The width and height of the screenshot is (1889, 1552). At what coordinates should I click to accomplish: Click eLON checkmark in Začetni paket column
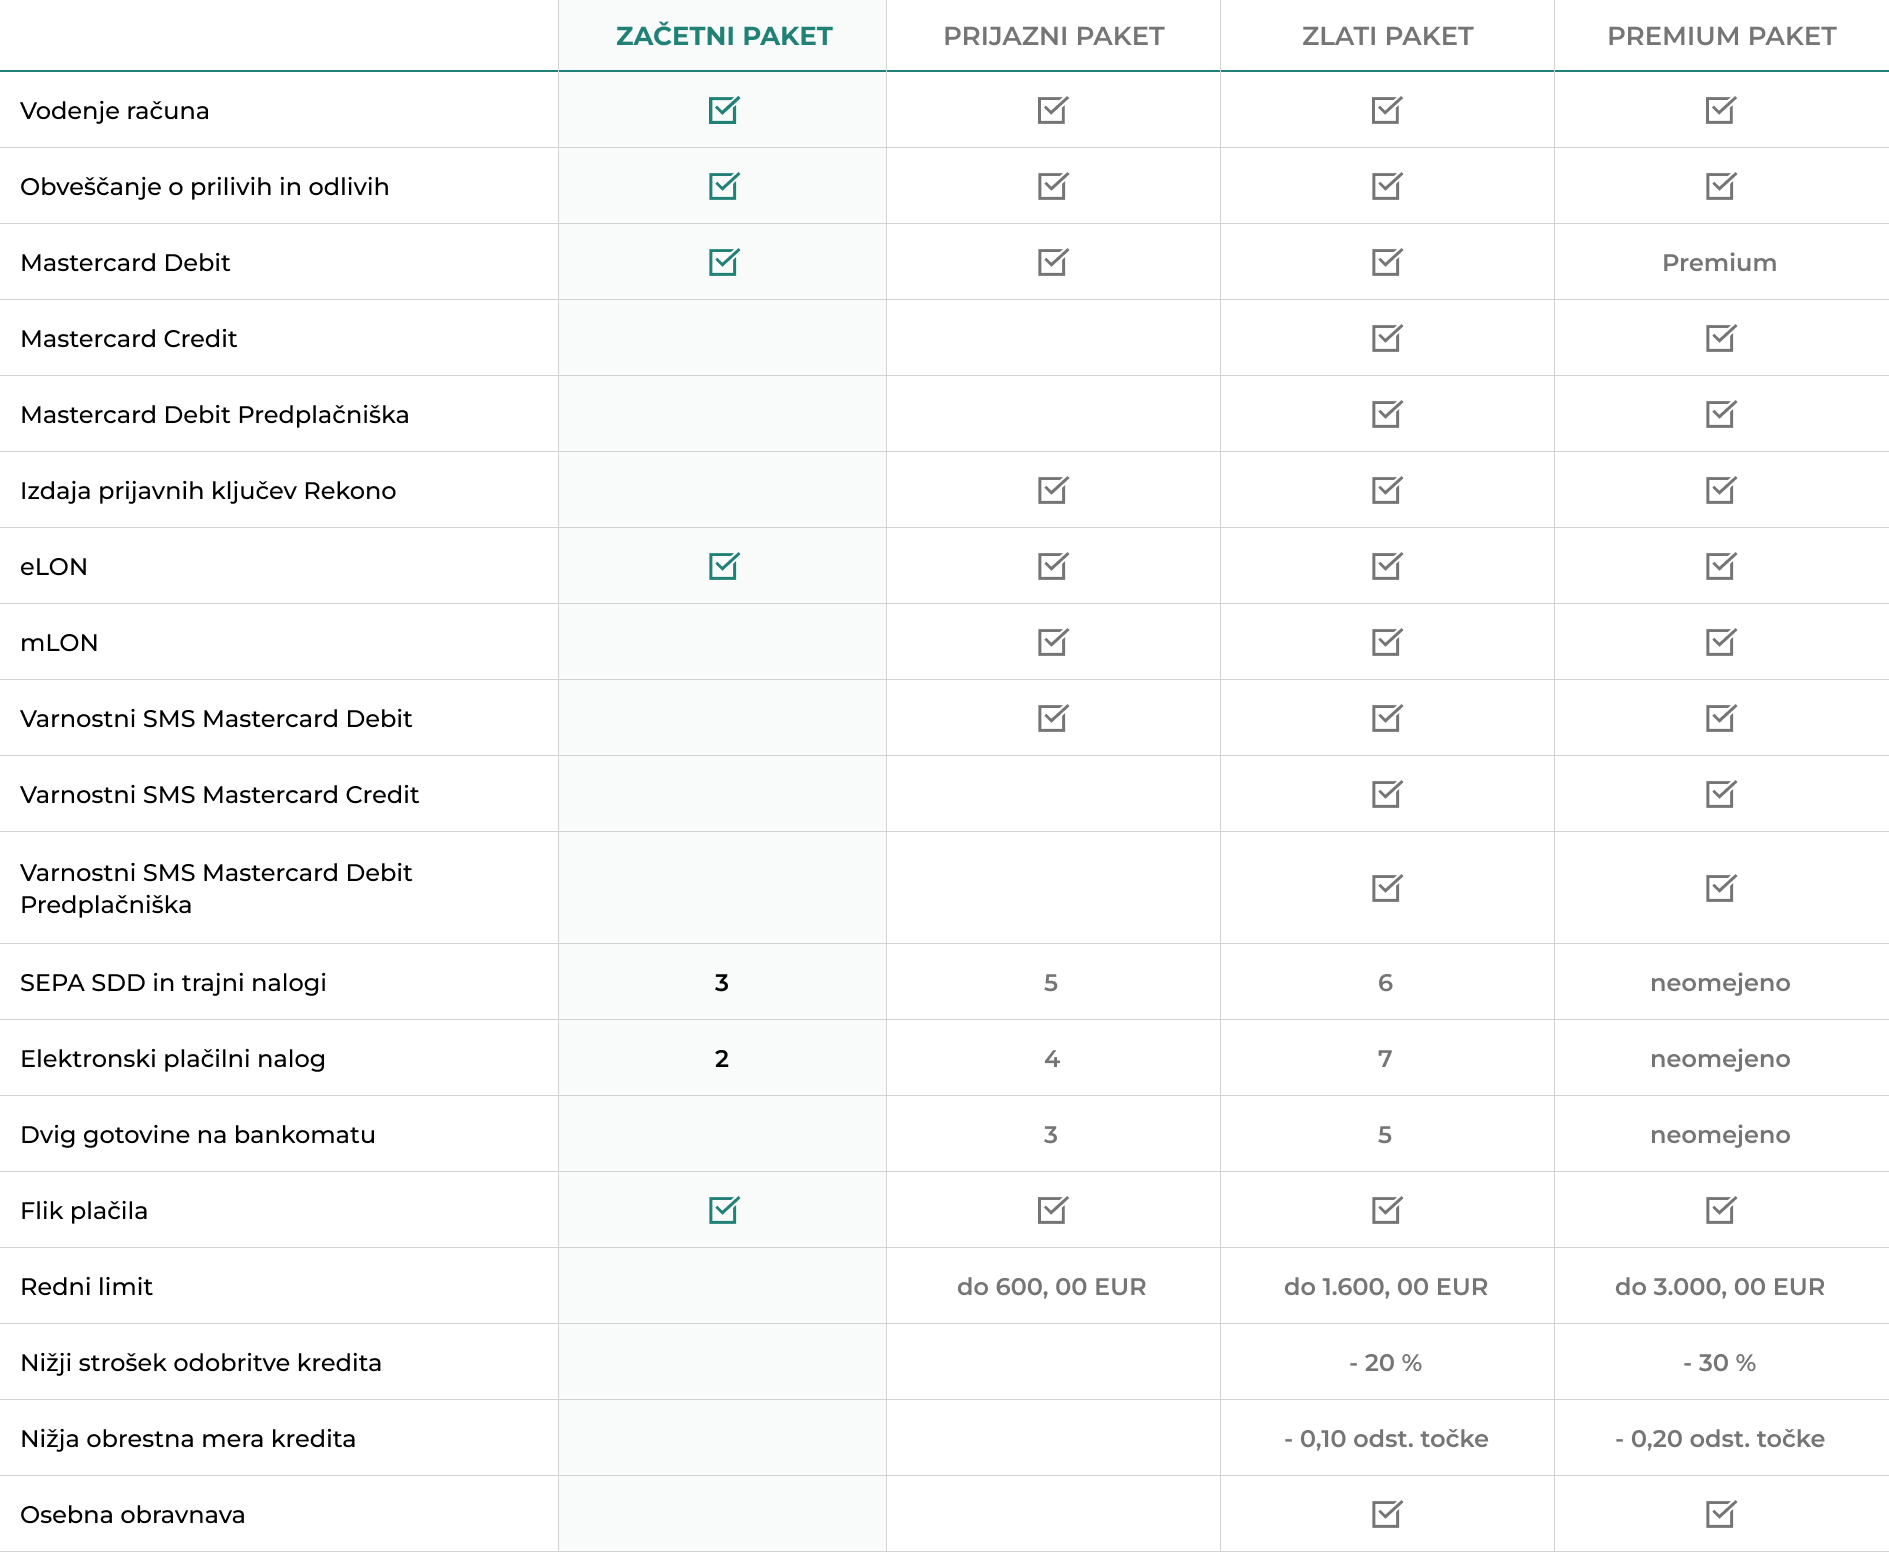click(723, 566)
